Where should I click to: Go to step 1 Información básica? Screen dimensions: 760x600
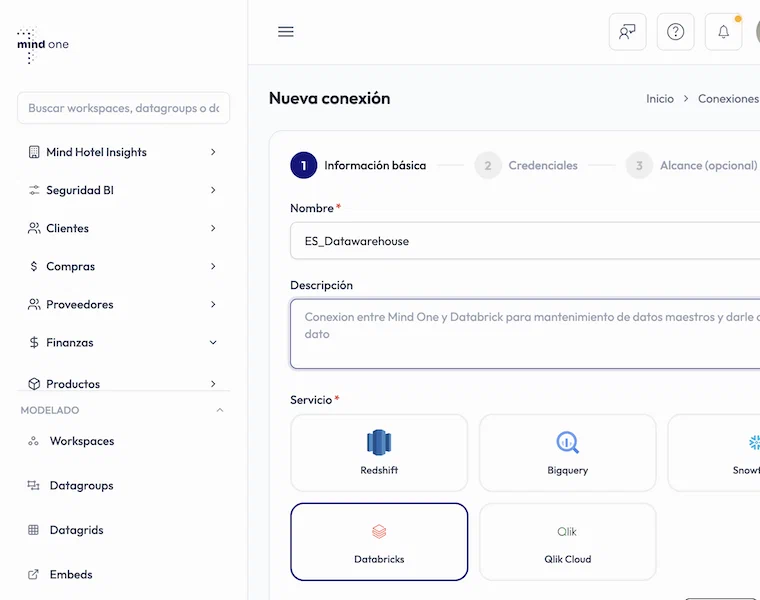[x=358, y=165]
